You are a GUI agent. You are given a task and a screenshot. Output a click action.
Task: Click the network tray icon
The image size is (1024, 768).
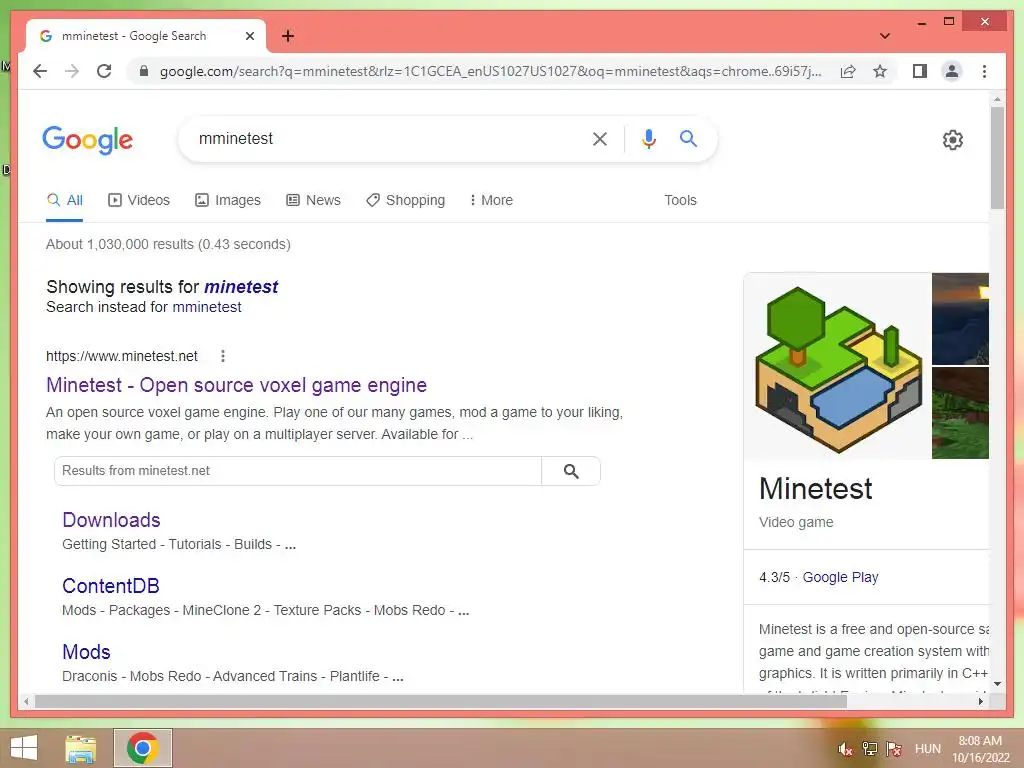point(870,749)
